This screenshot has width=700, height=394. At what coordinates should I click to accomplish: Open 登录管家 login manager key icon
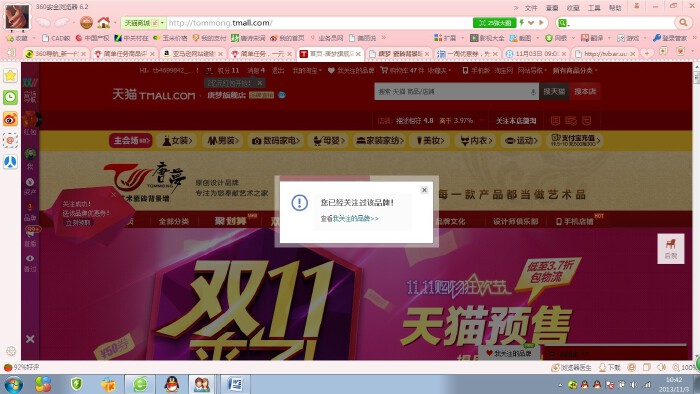click(x=670, y=38)
